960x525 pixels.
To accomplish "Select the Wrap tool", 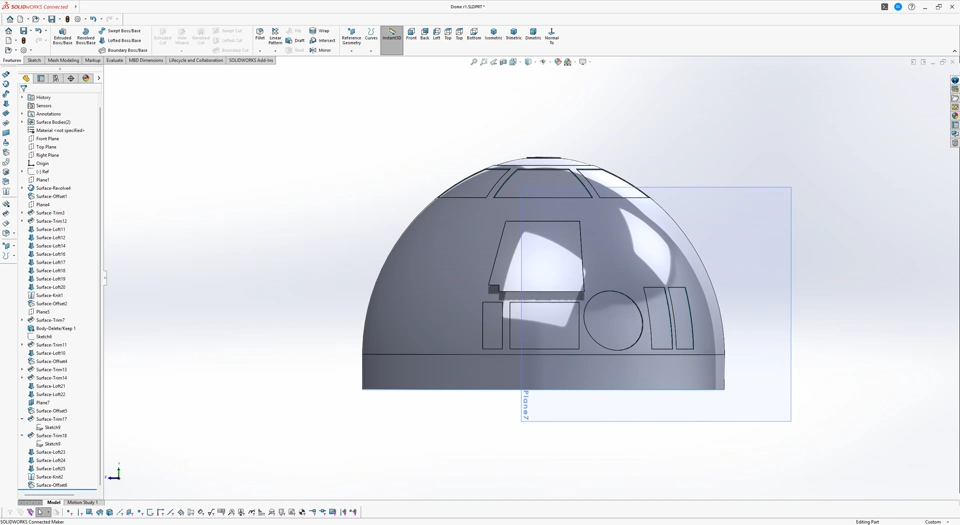I will pos(319,31).
